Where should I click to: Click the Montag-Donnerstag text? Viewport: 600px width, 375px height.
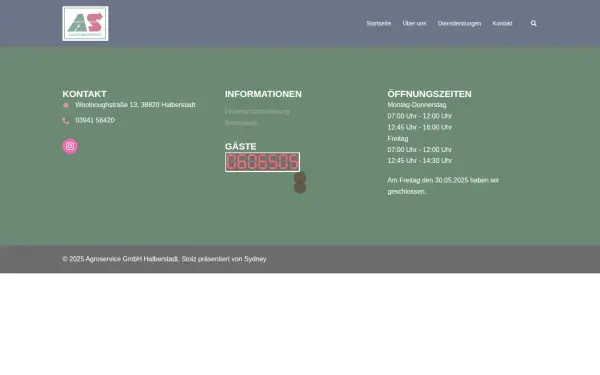[x=417, y=105]
